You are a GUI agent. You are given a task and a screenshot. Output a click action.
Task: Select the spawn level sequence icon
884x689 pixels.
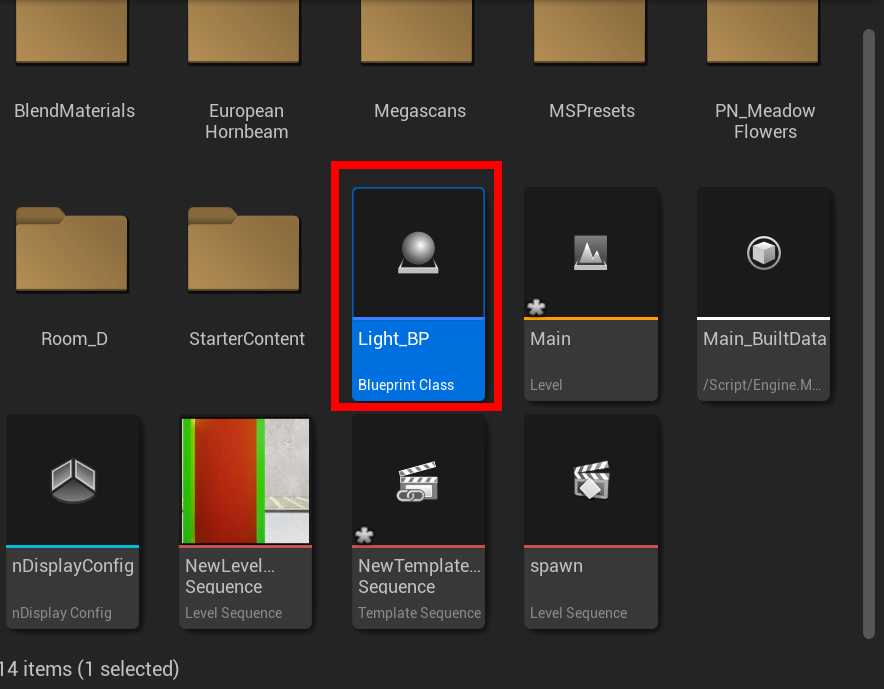click(x=591, y=480)
